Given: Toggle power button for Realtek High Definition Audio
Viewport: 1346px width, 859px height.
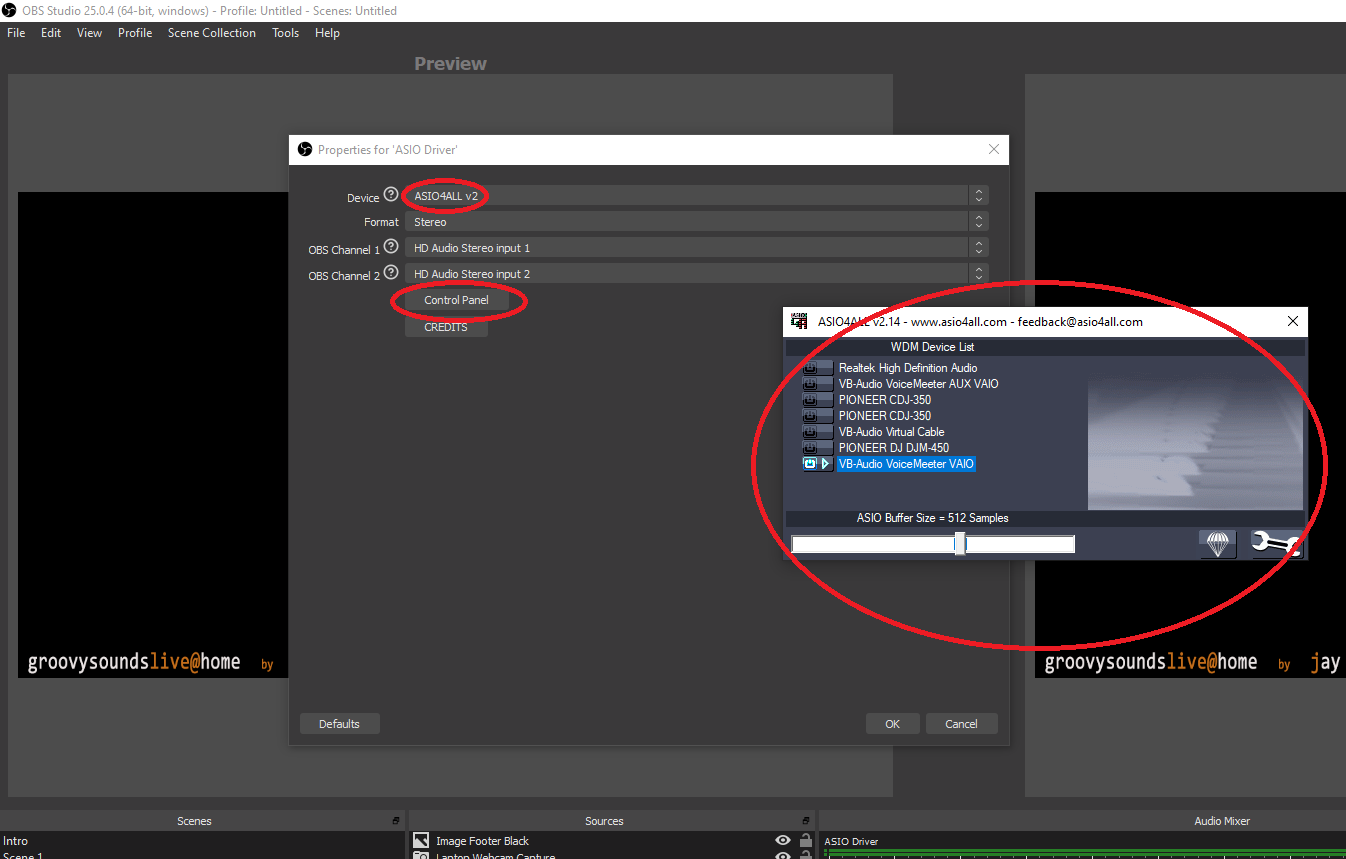Looking at the screenshot, I should pyautogui.click(x=811, y=368).
